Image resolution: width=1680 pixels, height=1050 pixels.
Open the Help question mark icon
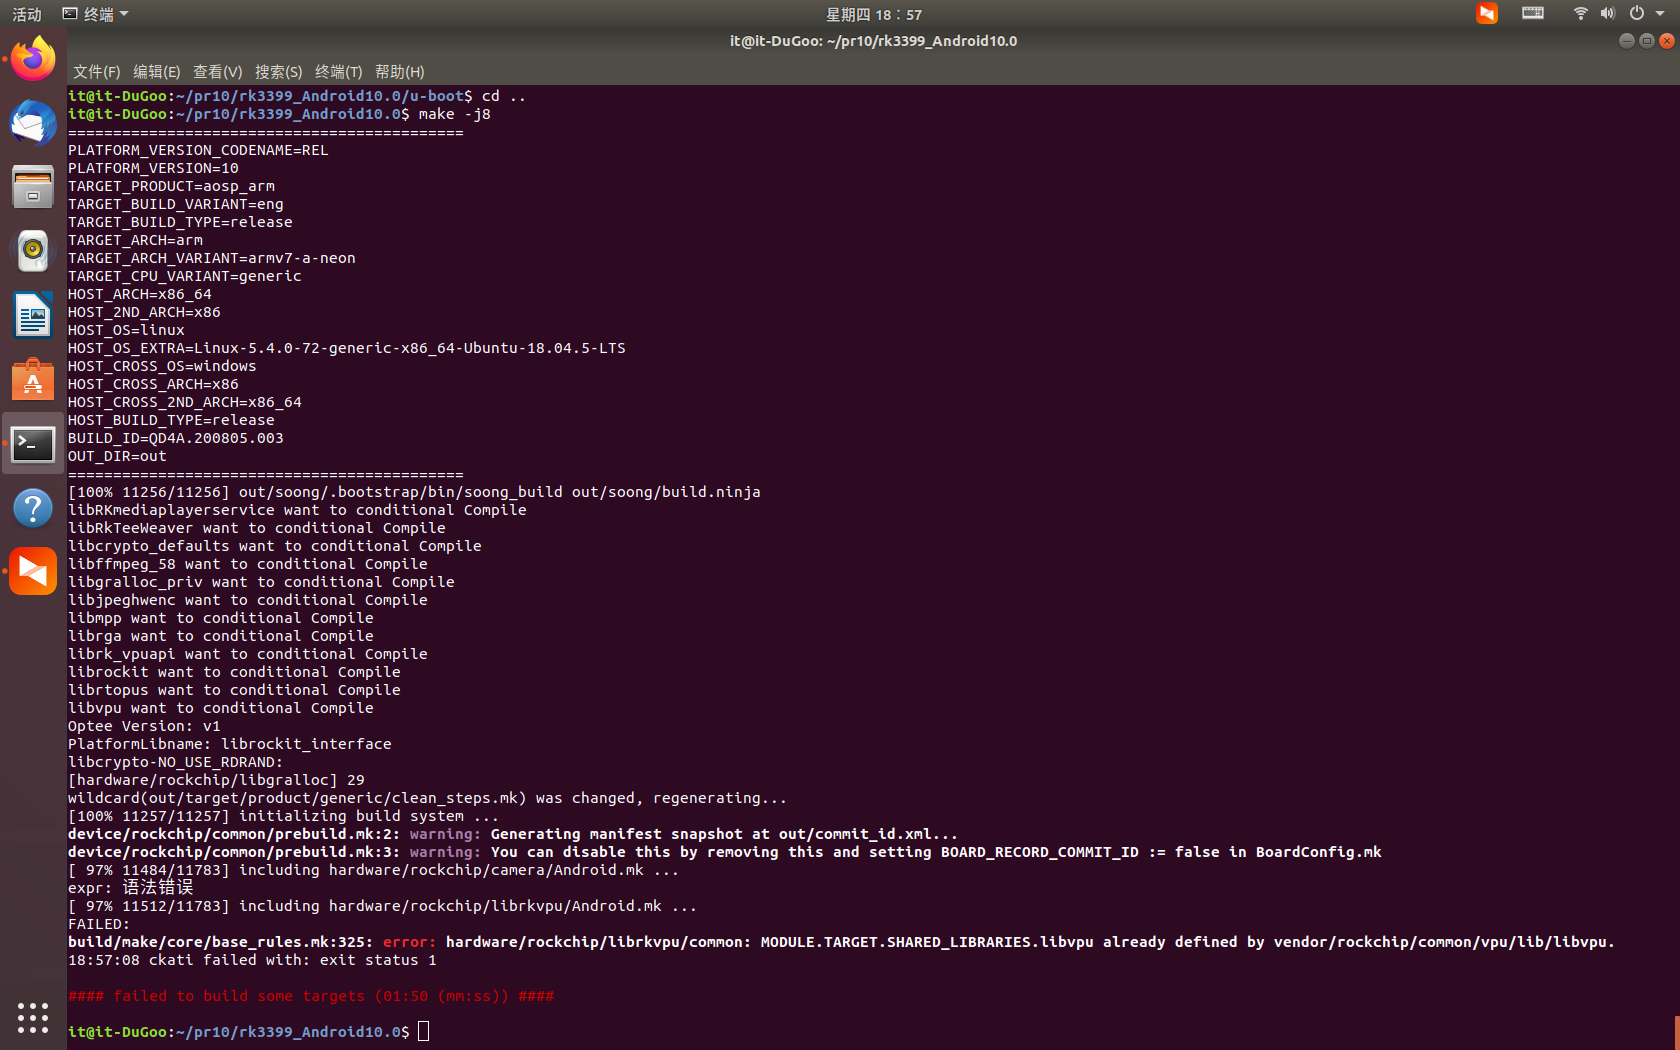pyautogui.click(x=33, y=507)
